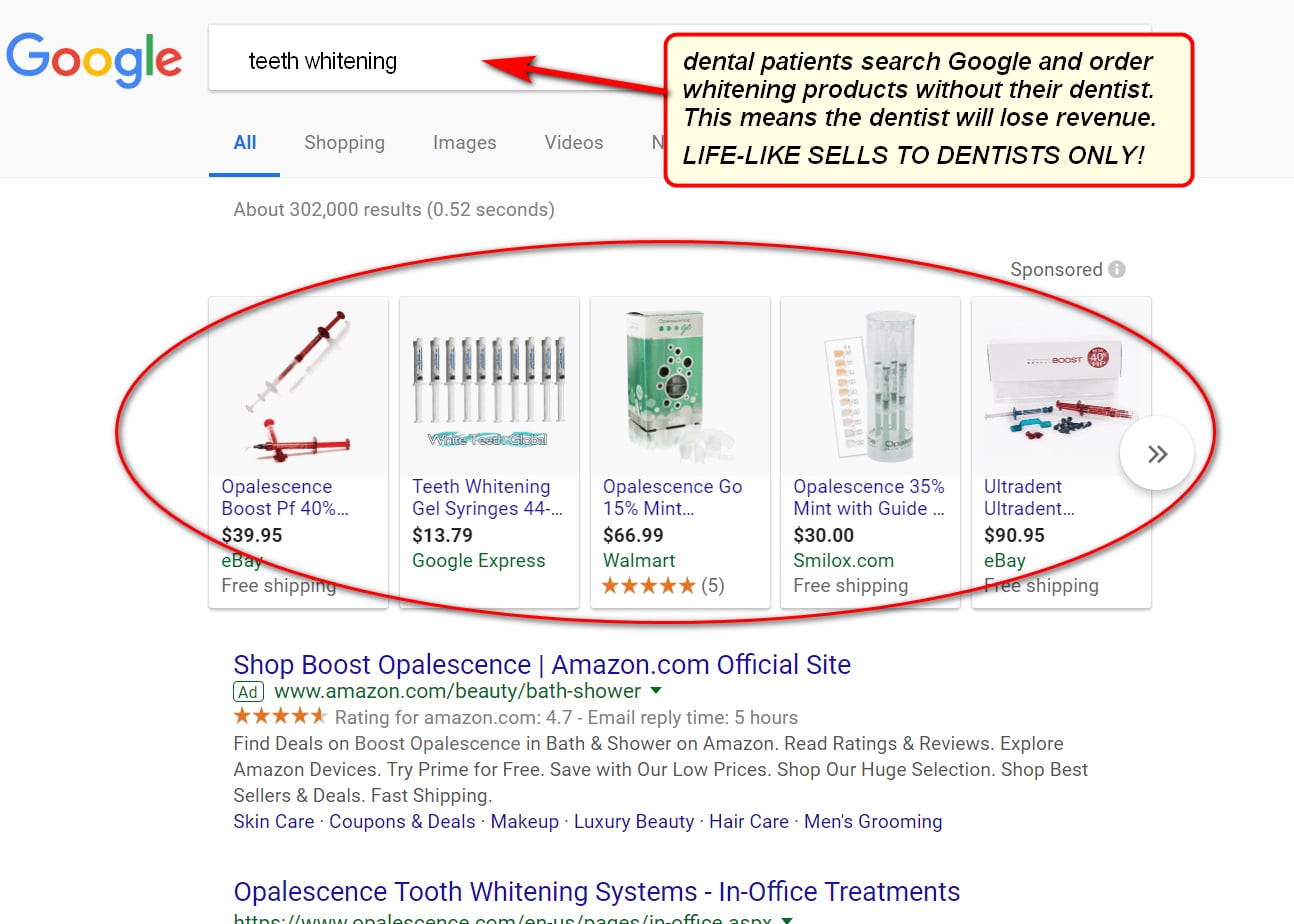Screen dimensions: 1294x924
Task: Follow the Luxury Beauty sitelink
Action: pos(634,822)
